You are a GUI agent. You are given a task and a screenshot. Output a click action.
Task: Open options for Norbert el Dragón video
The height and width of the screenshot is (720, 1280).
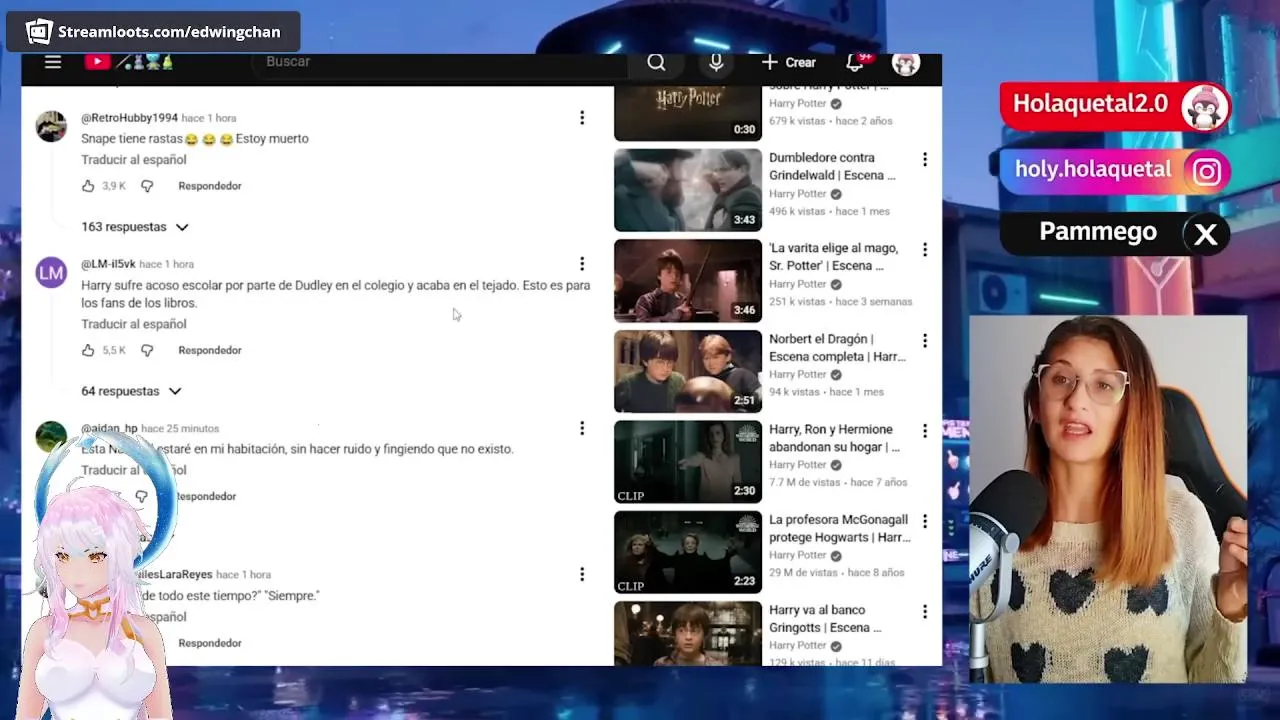coord(925,340)
